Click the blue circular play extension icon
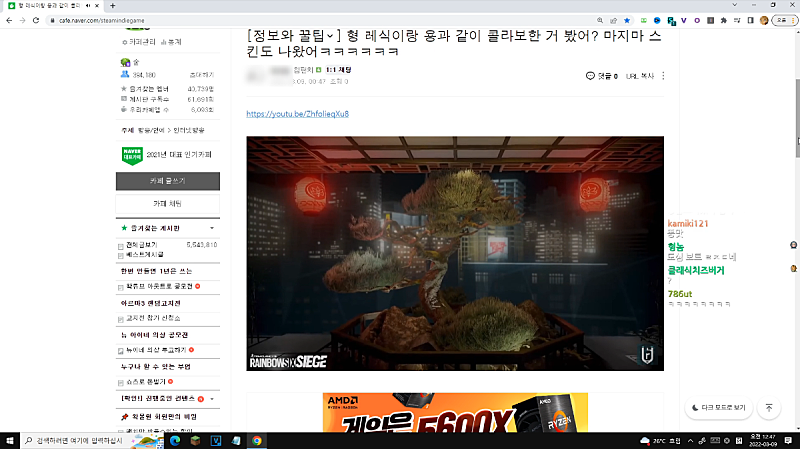Screen dimensions: 800x449 (657, 20)
